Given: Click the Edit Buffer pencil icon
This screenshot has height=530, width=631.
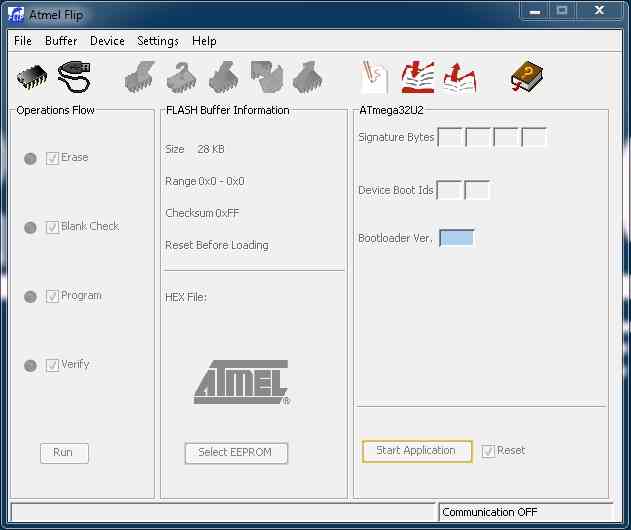Looking at the screenshot, I should pos(374,76).
